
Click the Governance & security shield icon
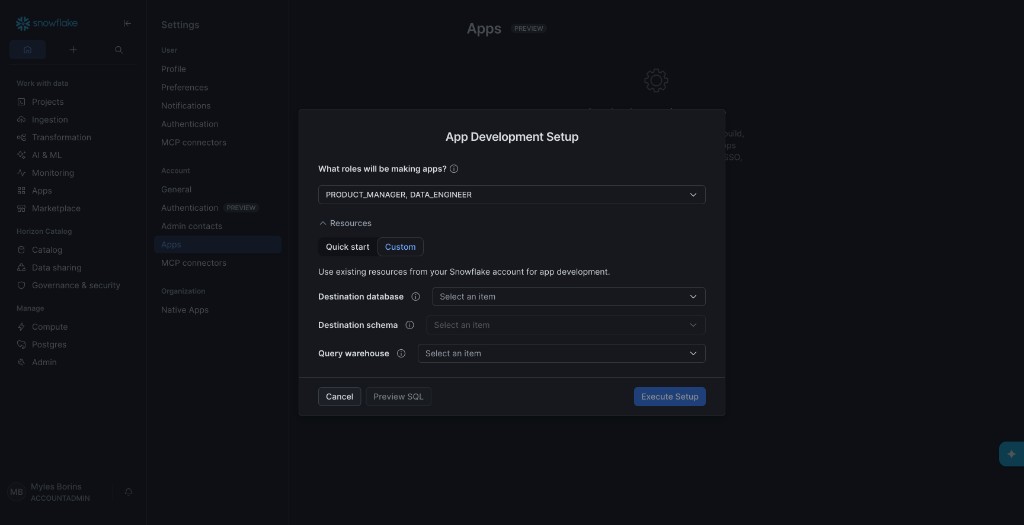click(22, 285)
